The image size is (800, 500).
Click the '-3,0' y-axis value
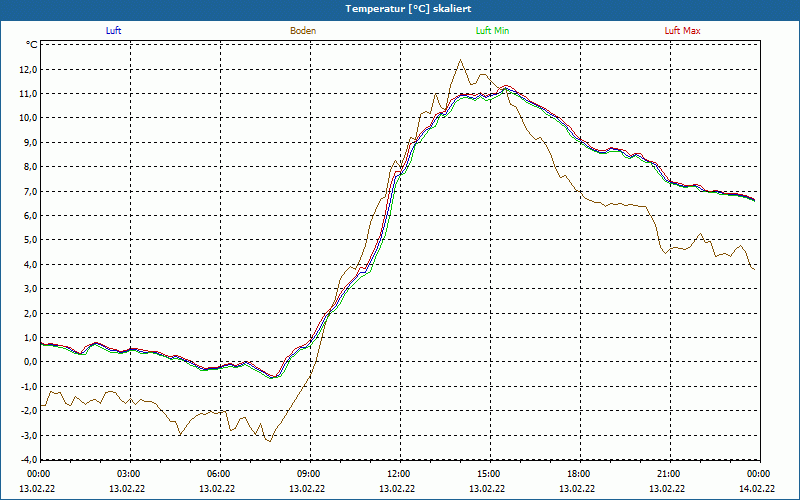[x=29, y=435]
